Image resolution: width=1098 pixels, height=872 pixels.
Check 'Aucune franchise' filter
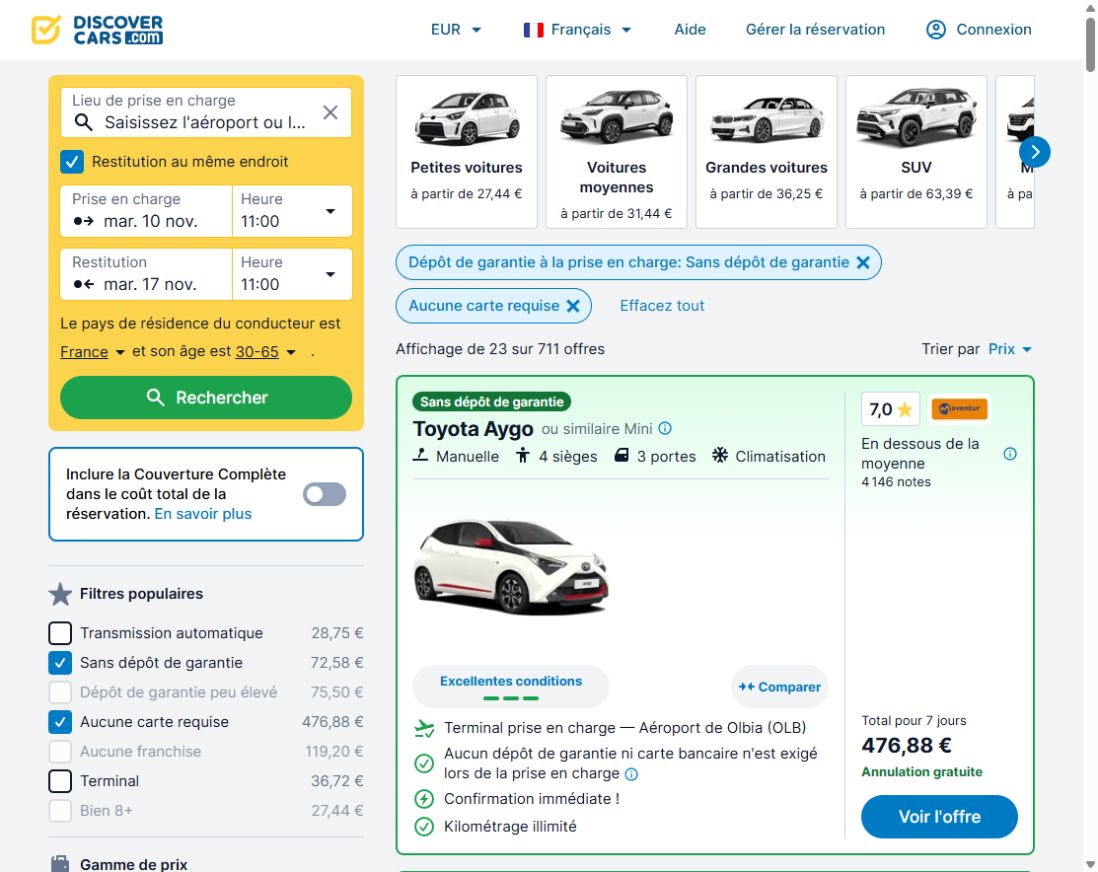(x=60, y=752)
